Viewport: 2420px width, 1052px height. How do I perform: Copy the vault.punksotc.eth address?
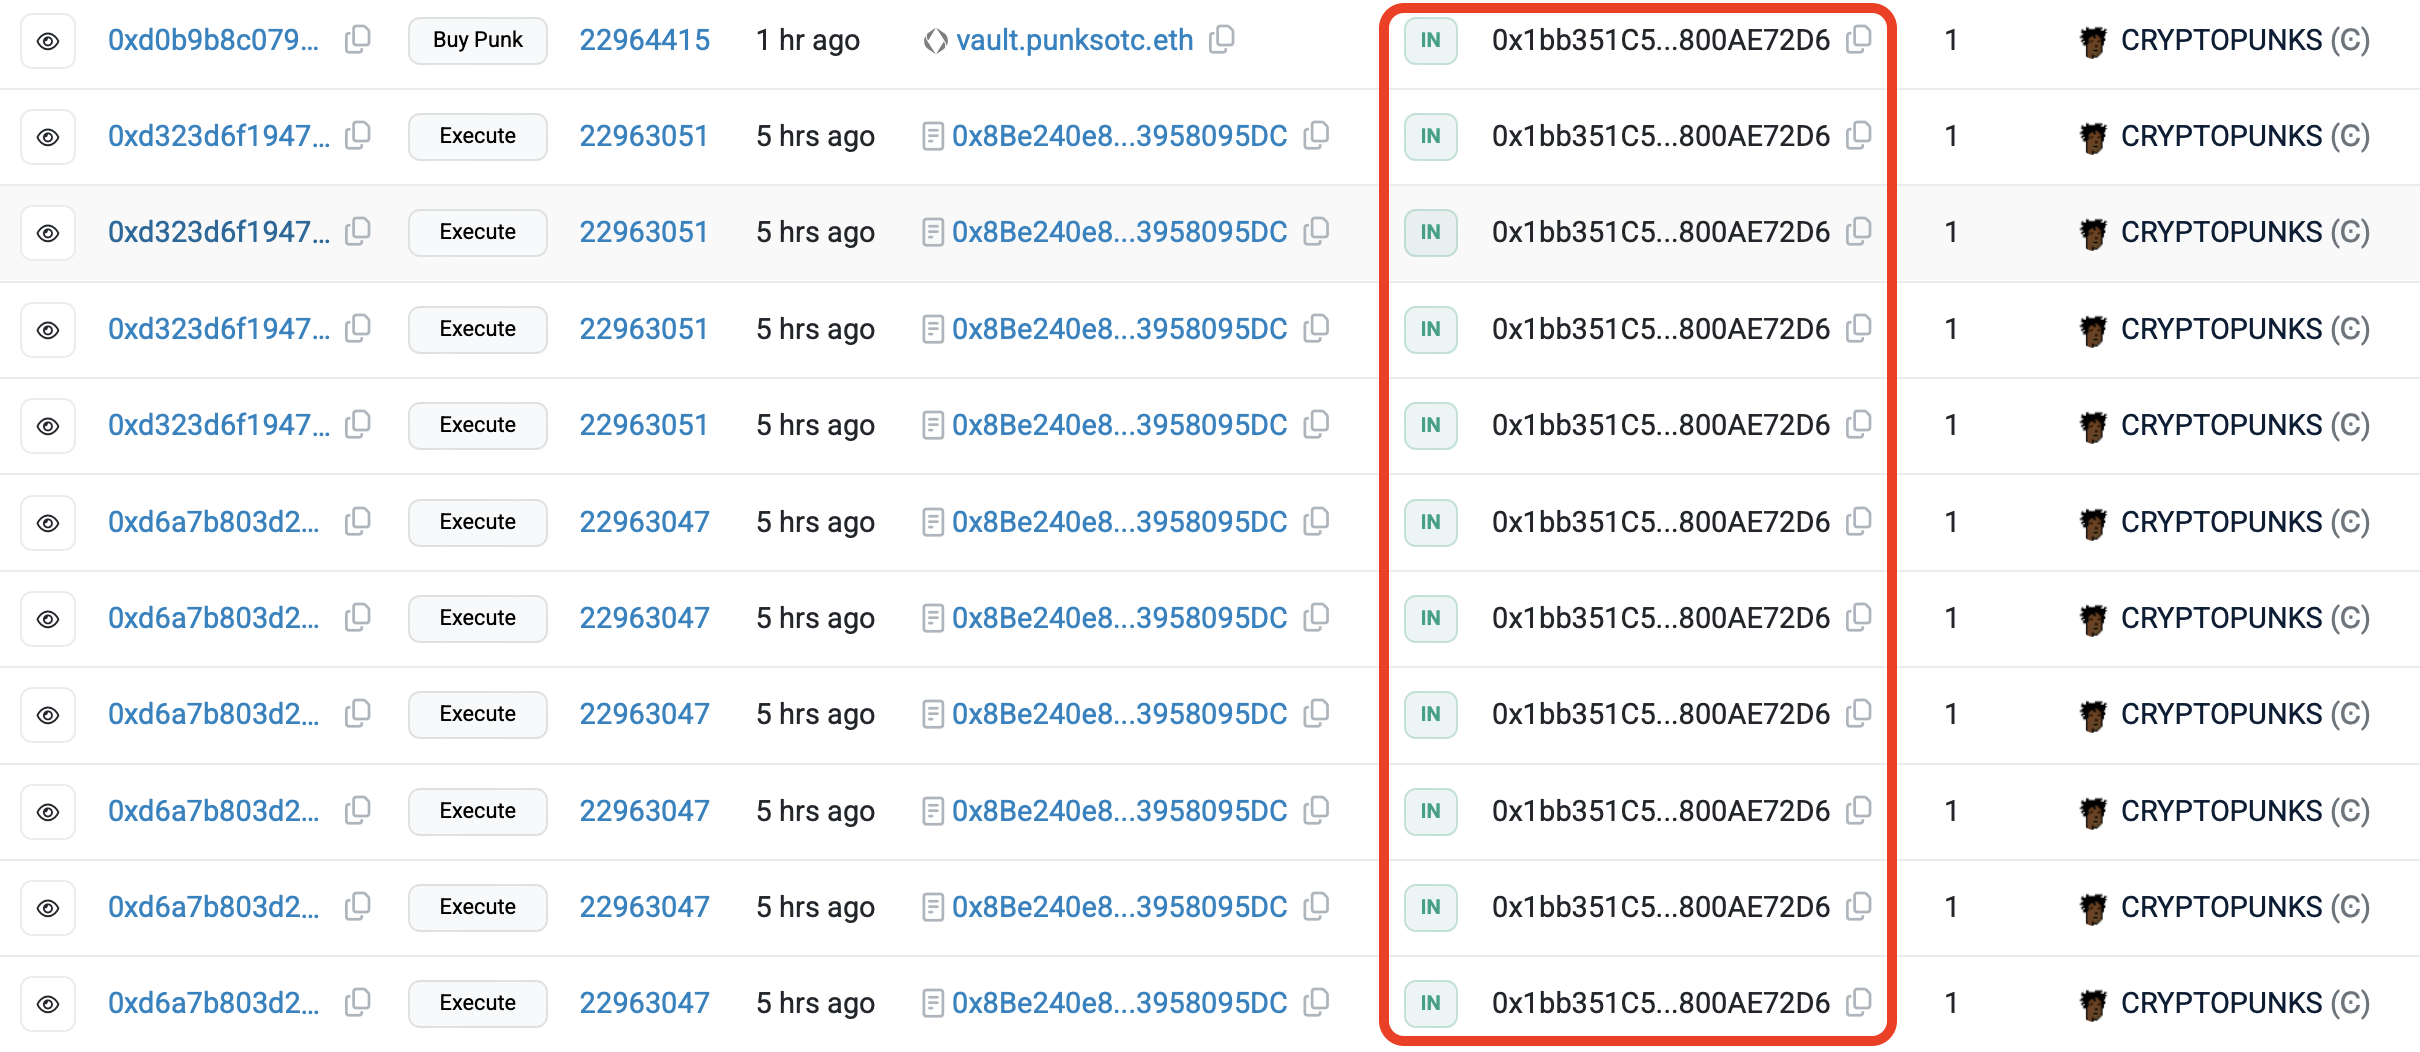tap(1221, 40)
